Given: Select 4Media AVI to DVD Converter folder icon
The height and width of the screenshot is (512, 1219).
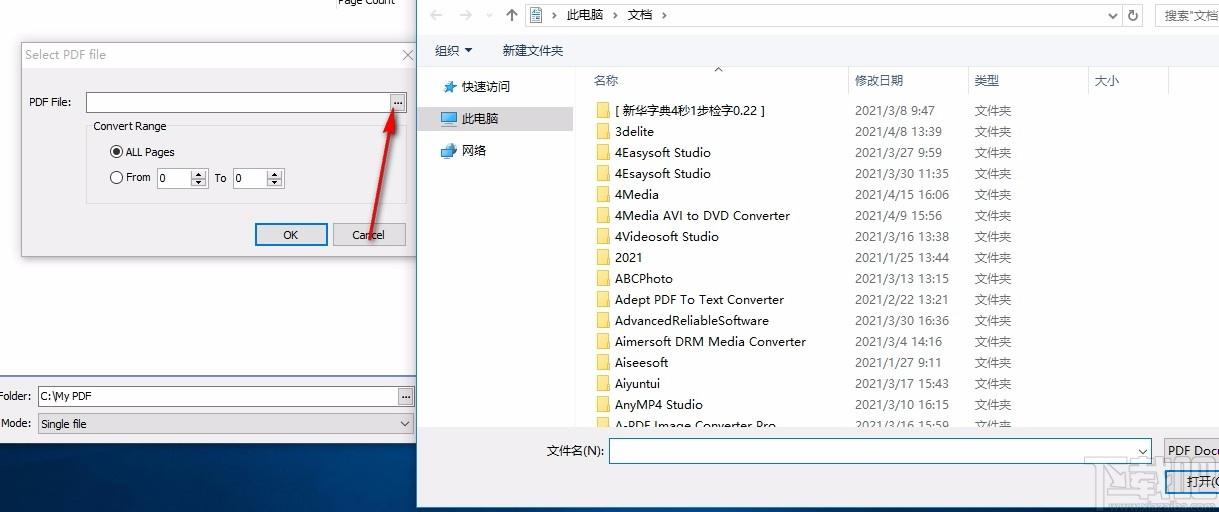Looking at the screenshot, I should point(603,215).
